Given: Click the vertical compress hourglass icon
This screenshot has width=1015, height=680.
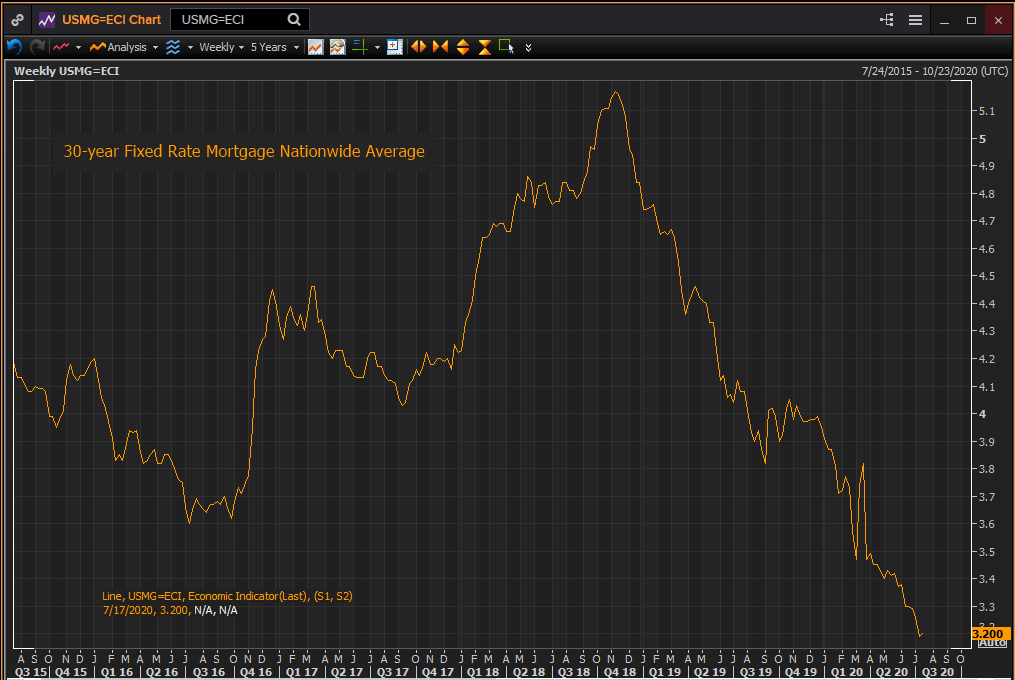Looking at the screenshot, I should point(484,47).
